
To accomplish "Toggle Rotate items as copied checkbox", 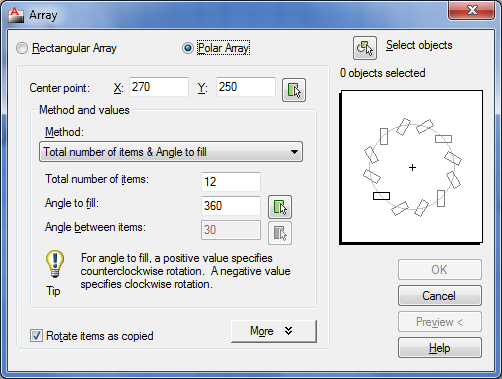I will coord(36,336).
